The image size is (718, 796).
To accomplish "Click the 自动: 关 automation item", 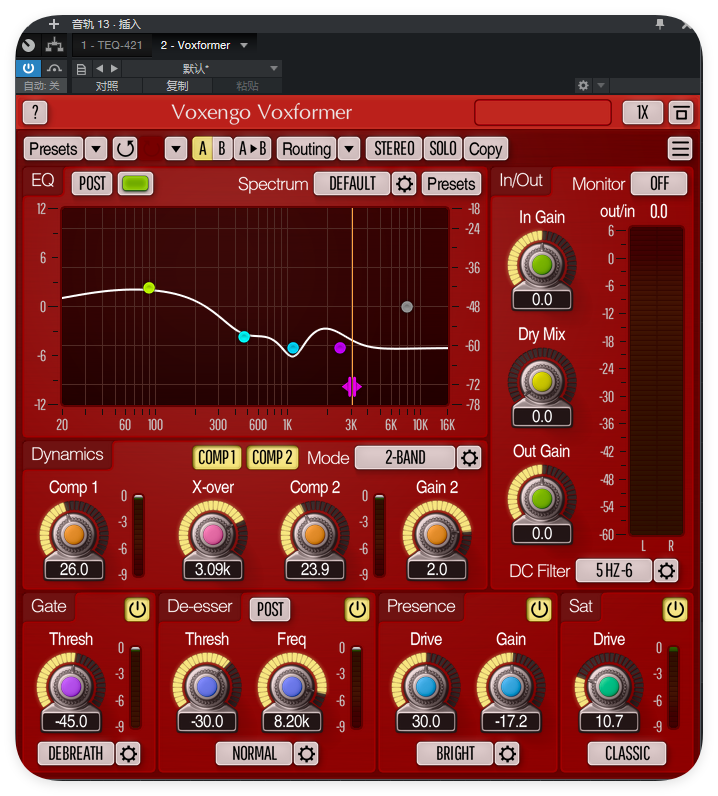I will (42, 86).
